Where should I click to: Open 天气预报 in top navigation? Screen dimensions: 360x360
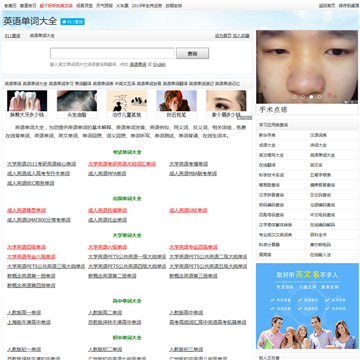point(104,6)
